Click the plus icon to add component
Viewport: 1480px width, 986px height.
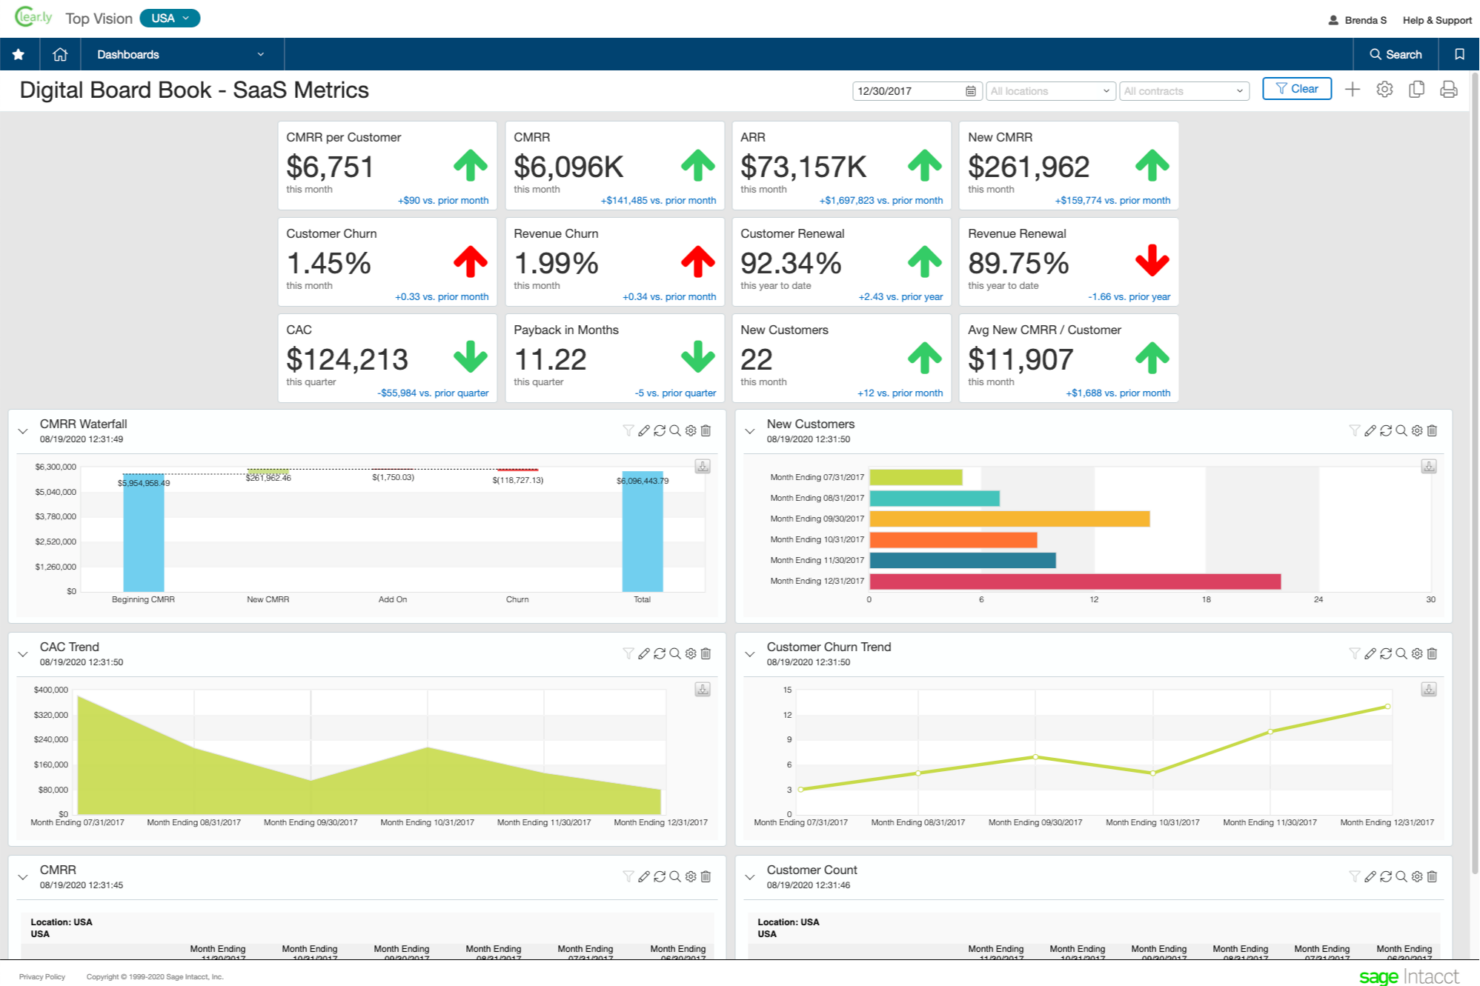(x=1352, y=90)
